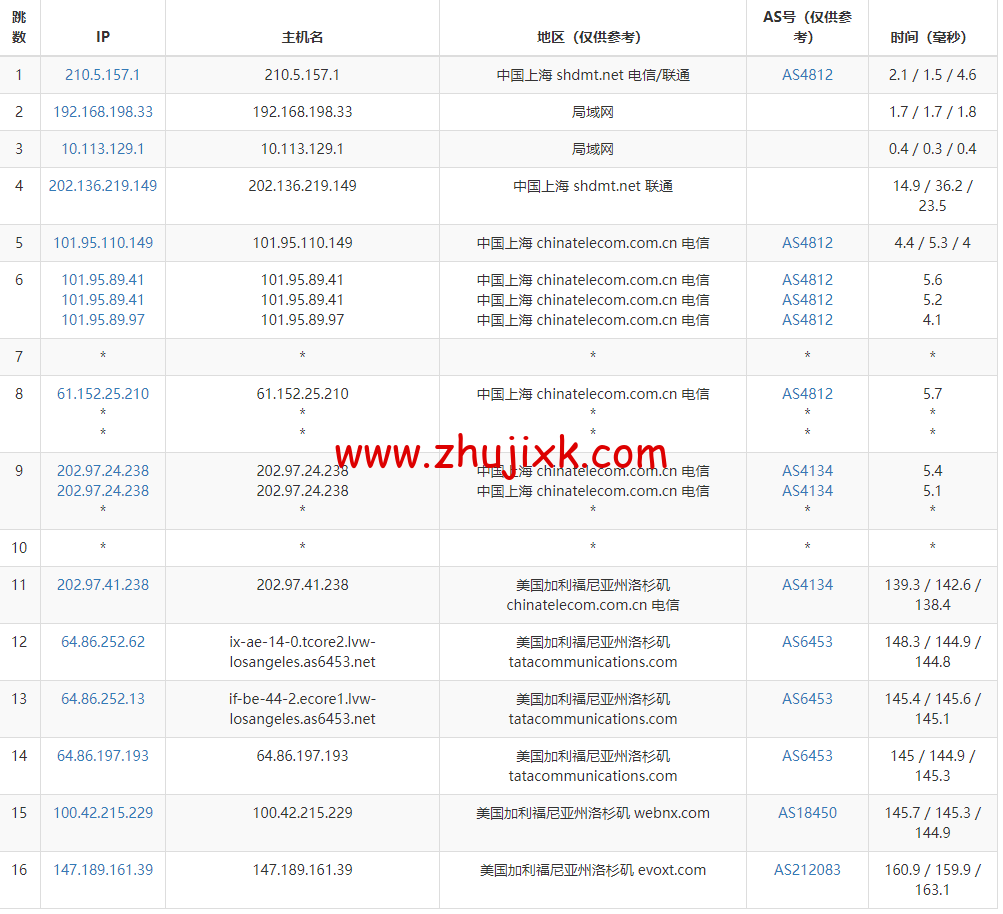
Task: Open AS6453 link in hop 13
Action: (x=806, y=698)
